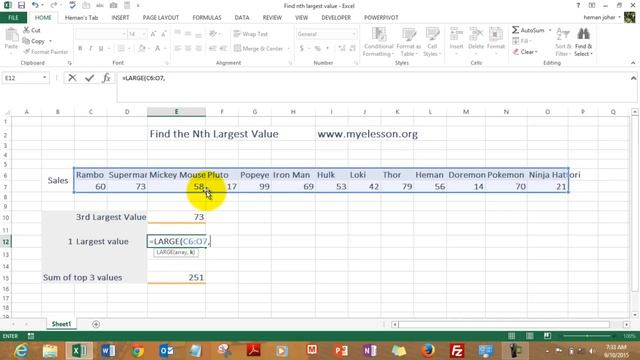Click the Format as Table icon

click(x=409, y=34)
